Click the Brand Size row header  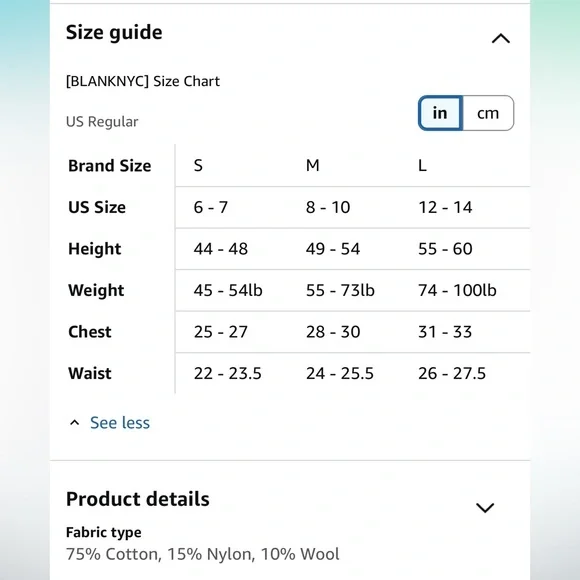click(109, 165)
